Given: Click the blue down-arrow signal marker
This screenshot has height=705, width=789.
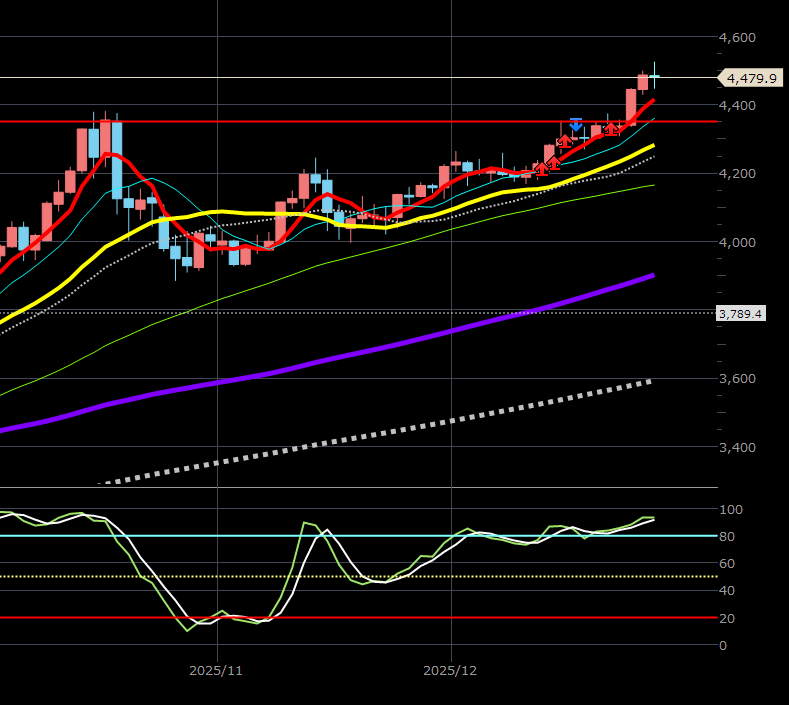Looking at the screenshot, I should (576, 124).
